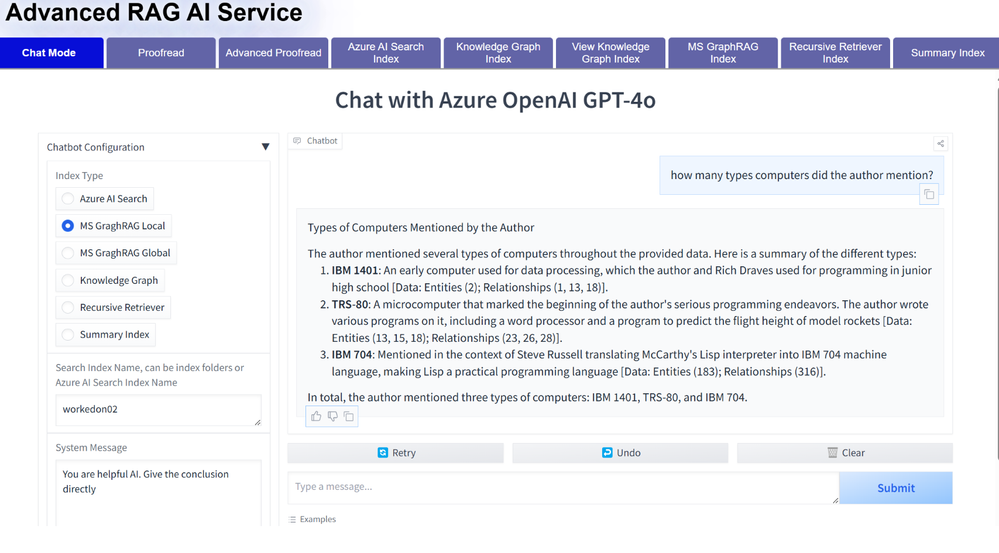Switch to the Chat Mode tab

(x=52, y=53)
